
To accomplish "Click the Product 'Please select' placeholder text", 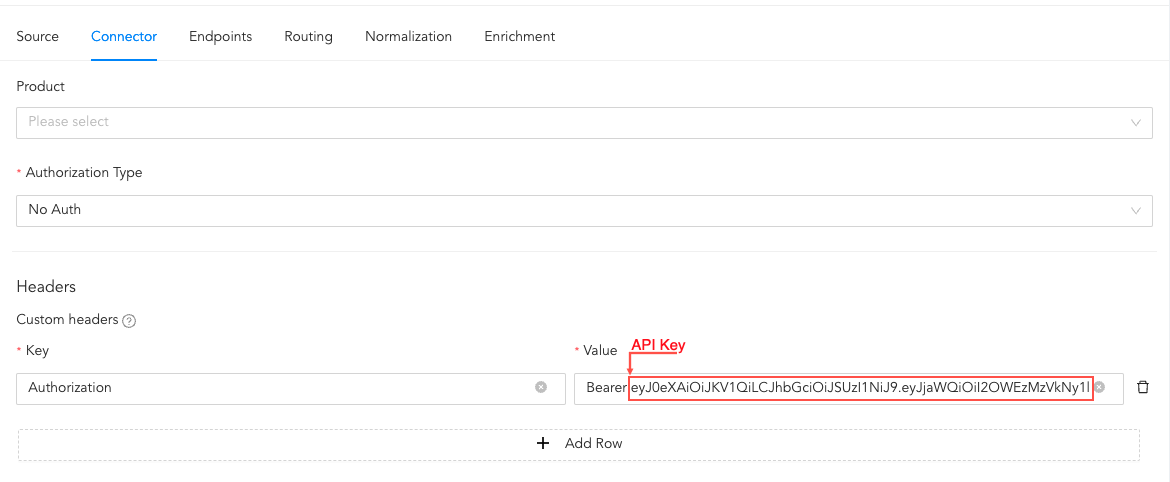I will click(x=69, y=122).
